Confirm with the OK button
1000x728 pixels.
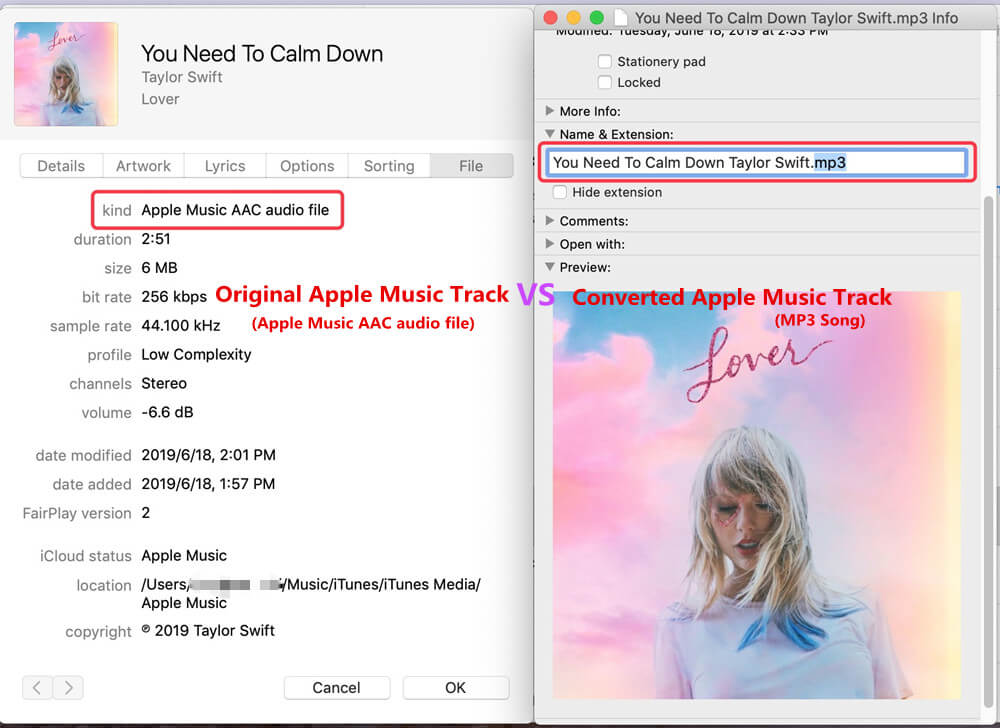(x=455, y=687)
